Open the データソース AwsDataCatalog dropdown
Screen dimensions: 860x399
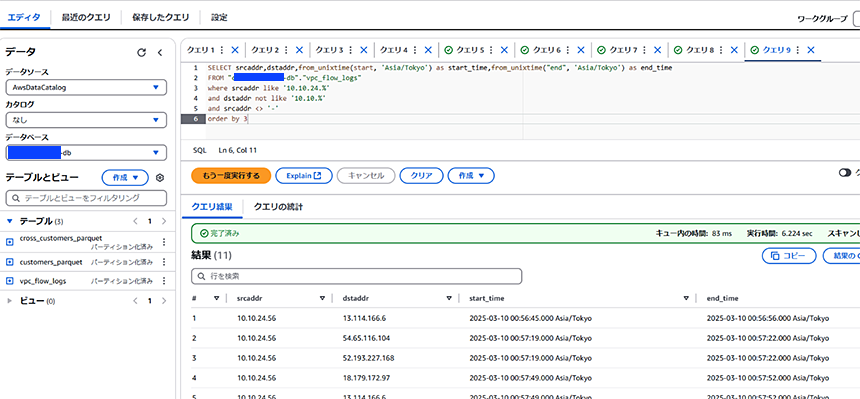click(x=86, y=87)
